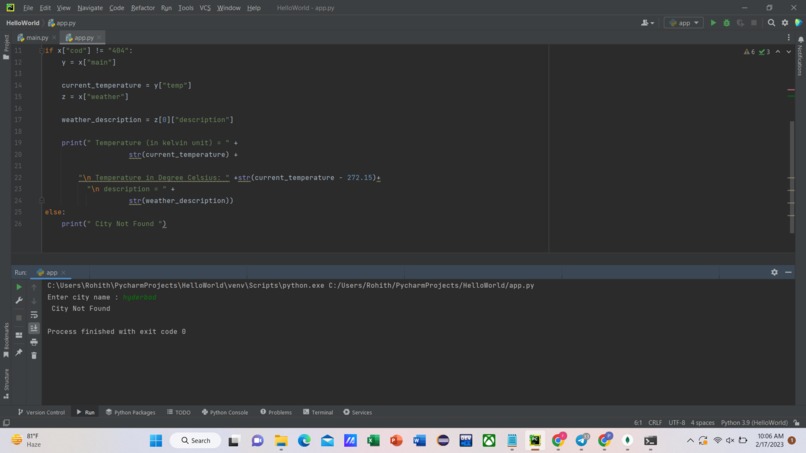Open Search Everywhere magnifier icon
This screenshot has height=453, width=806.
click(x=771, y=23)
